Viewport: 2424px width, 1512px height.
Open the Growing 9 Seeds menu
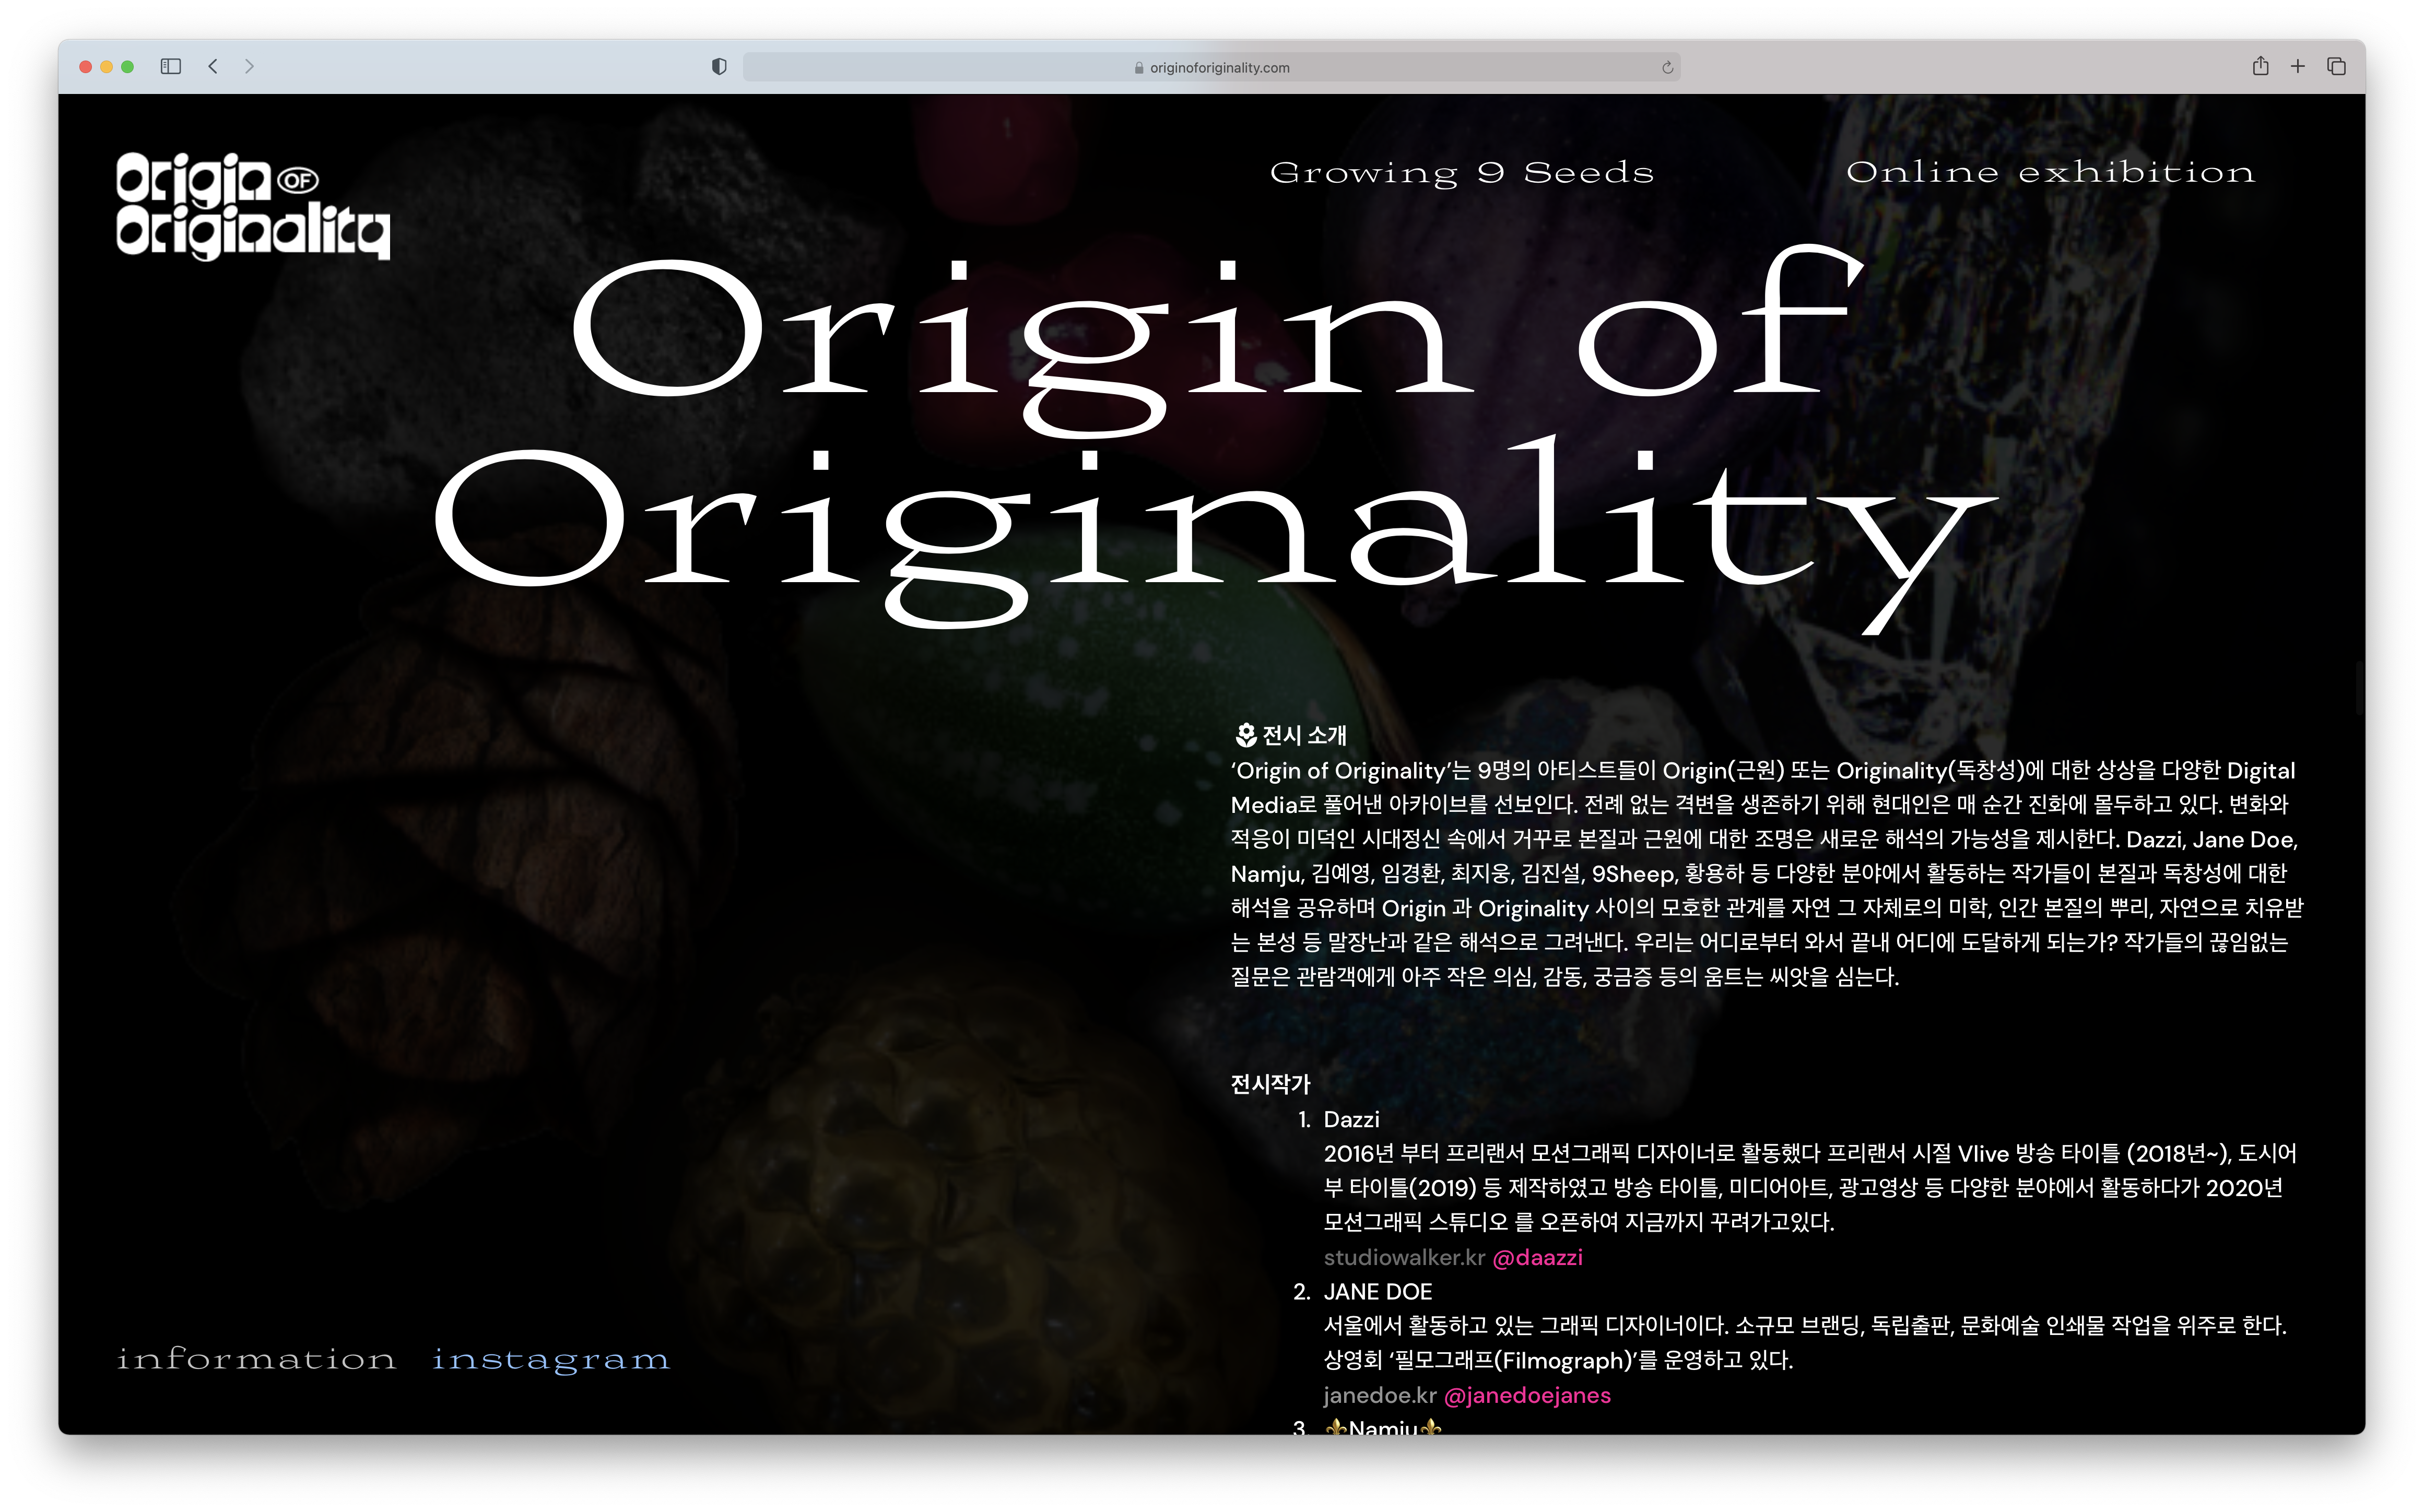[x=1461, y=173]
